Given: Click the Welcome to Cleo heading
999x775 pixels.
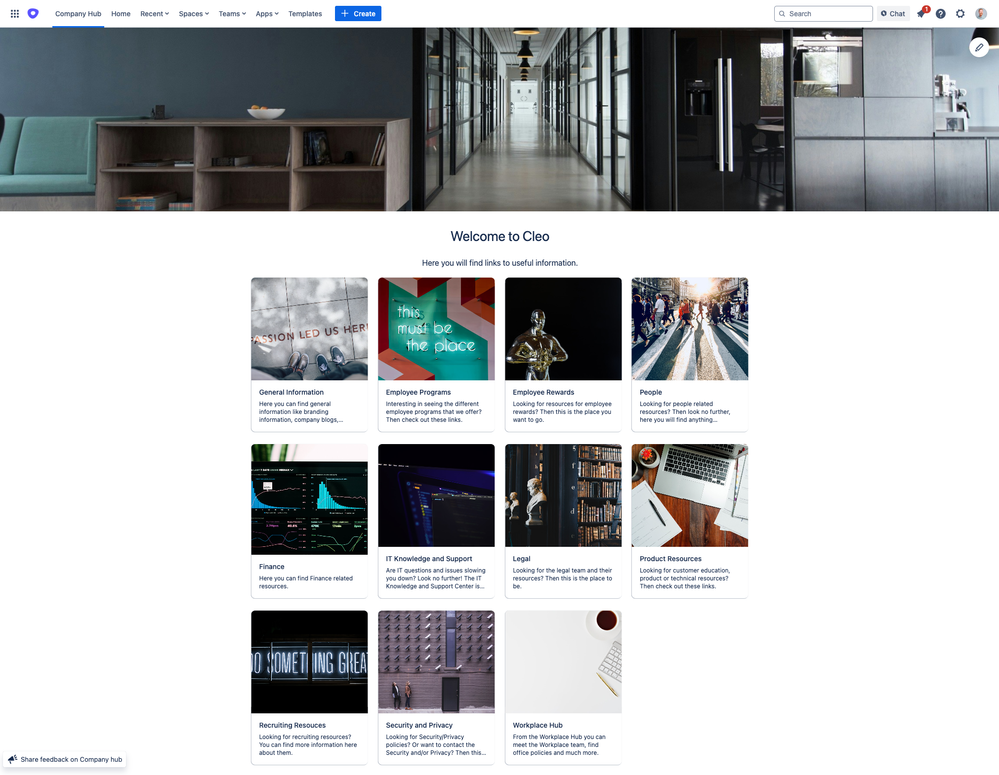Looking at the screenshot, I should (x=500, y=236).
